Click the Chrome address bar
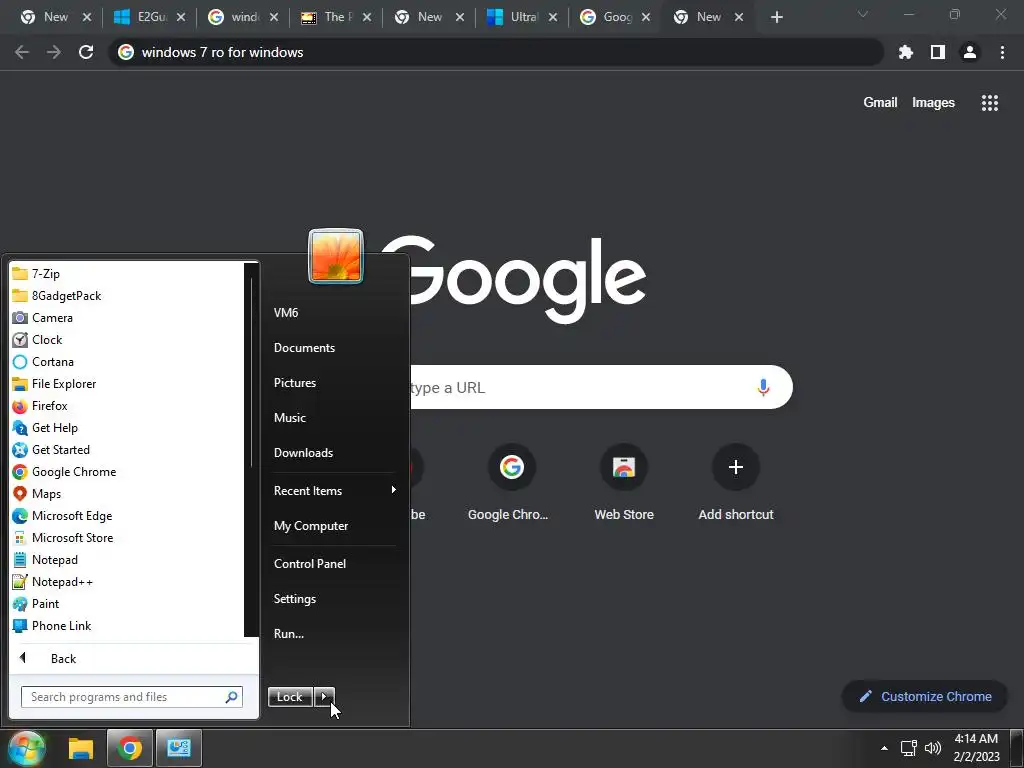1024x768 pixels. pos(496,52)
